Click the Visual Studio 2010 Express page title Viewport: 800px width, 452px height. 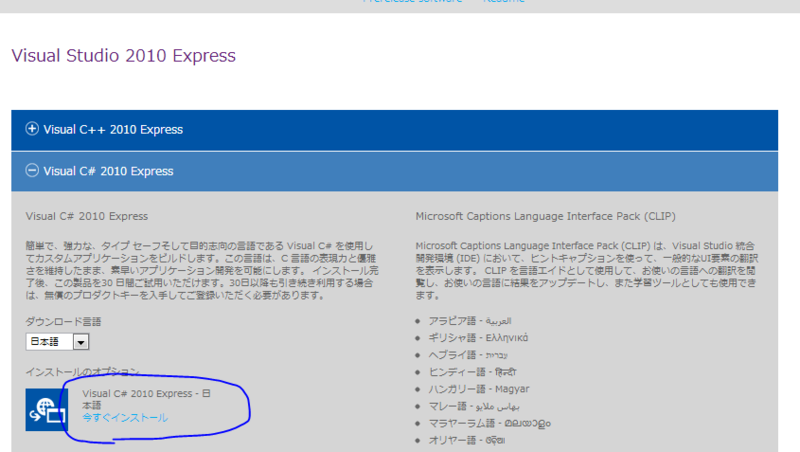[123, 56]
